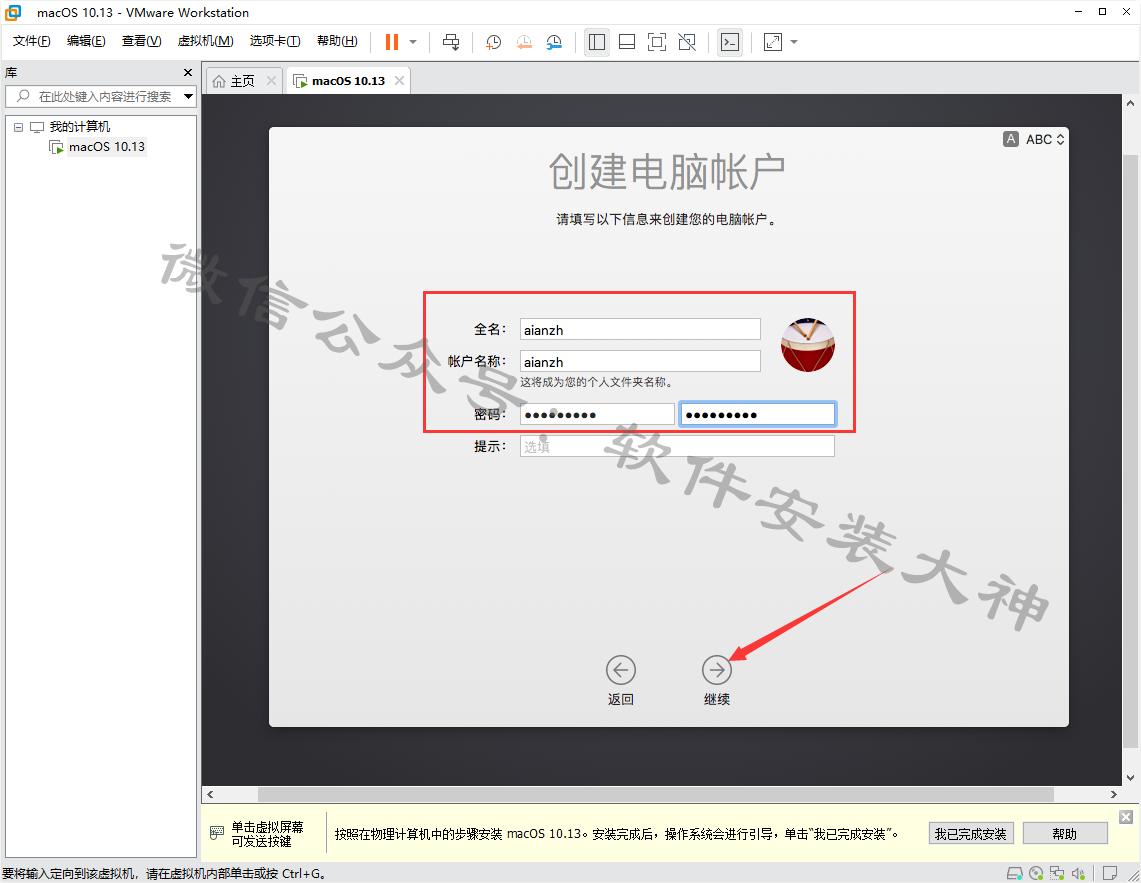Click the 提示 hint field

point(677,446)
